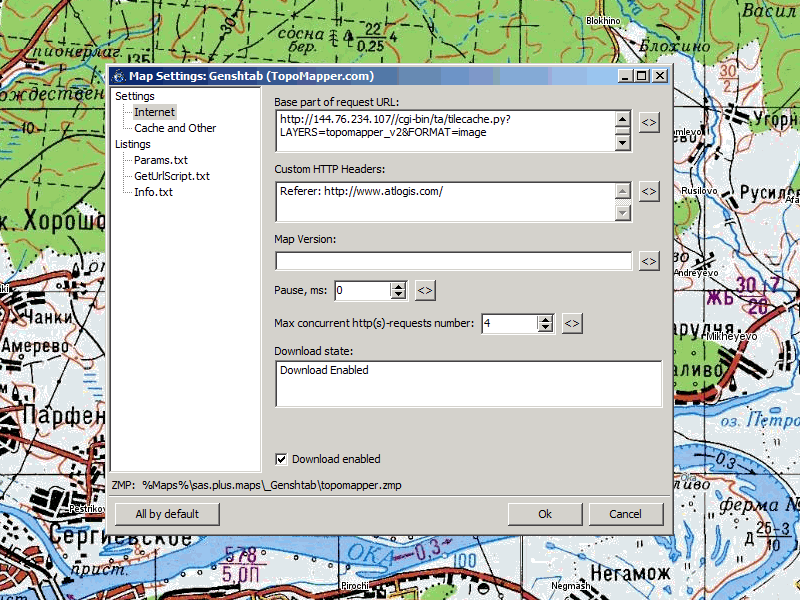Reset Pause ms value with <> button
Image resolution: width=800 pixels, height=600 pixels.
tap(425, 291)
